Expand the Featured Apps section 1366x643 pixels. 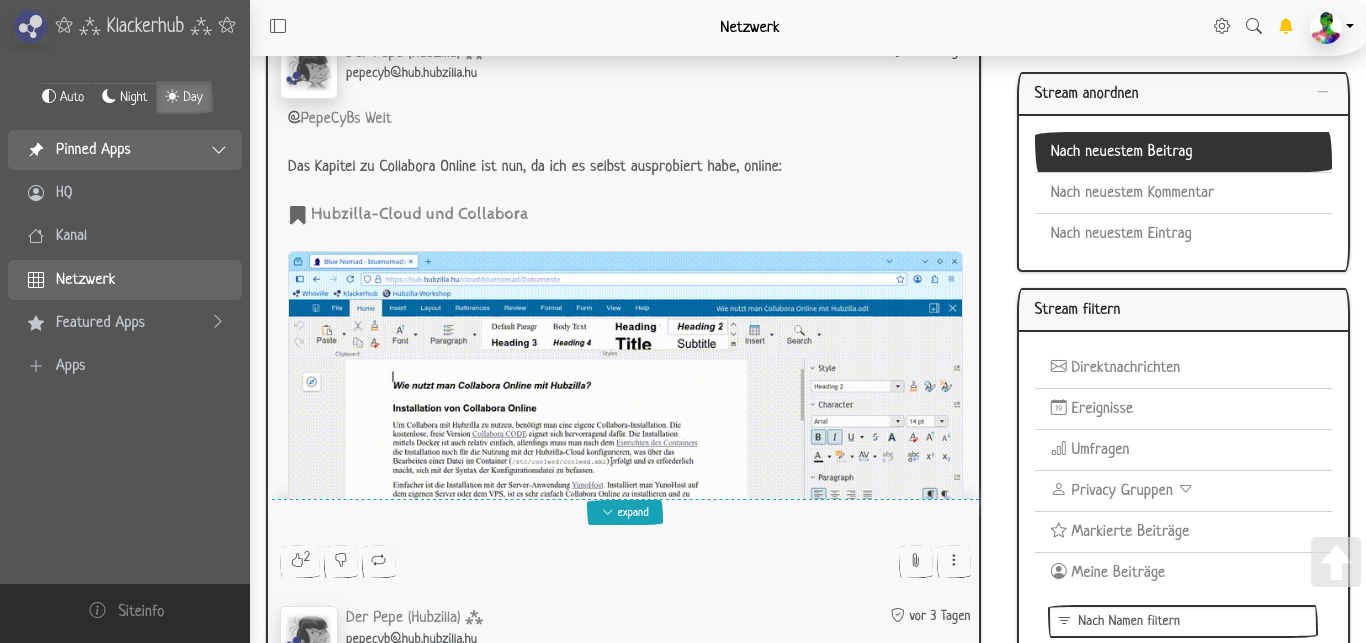(218, 322)
